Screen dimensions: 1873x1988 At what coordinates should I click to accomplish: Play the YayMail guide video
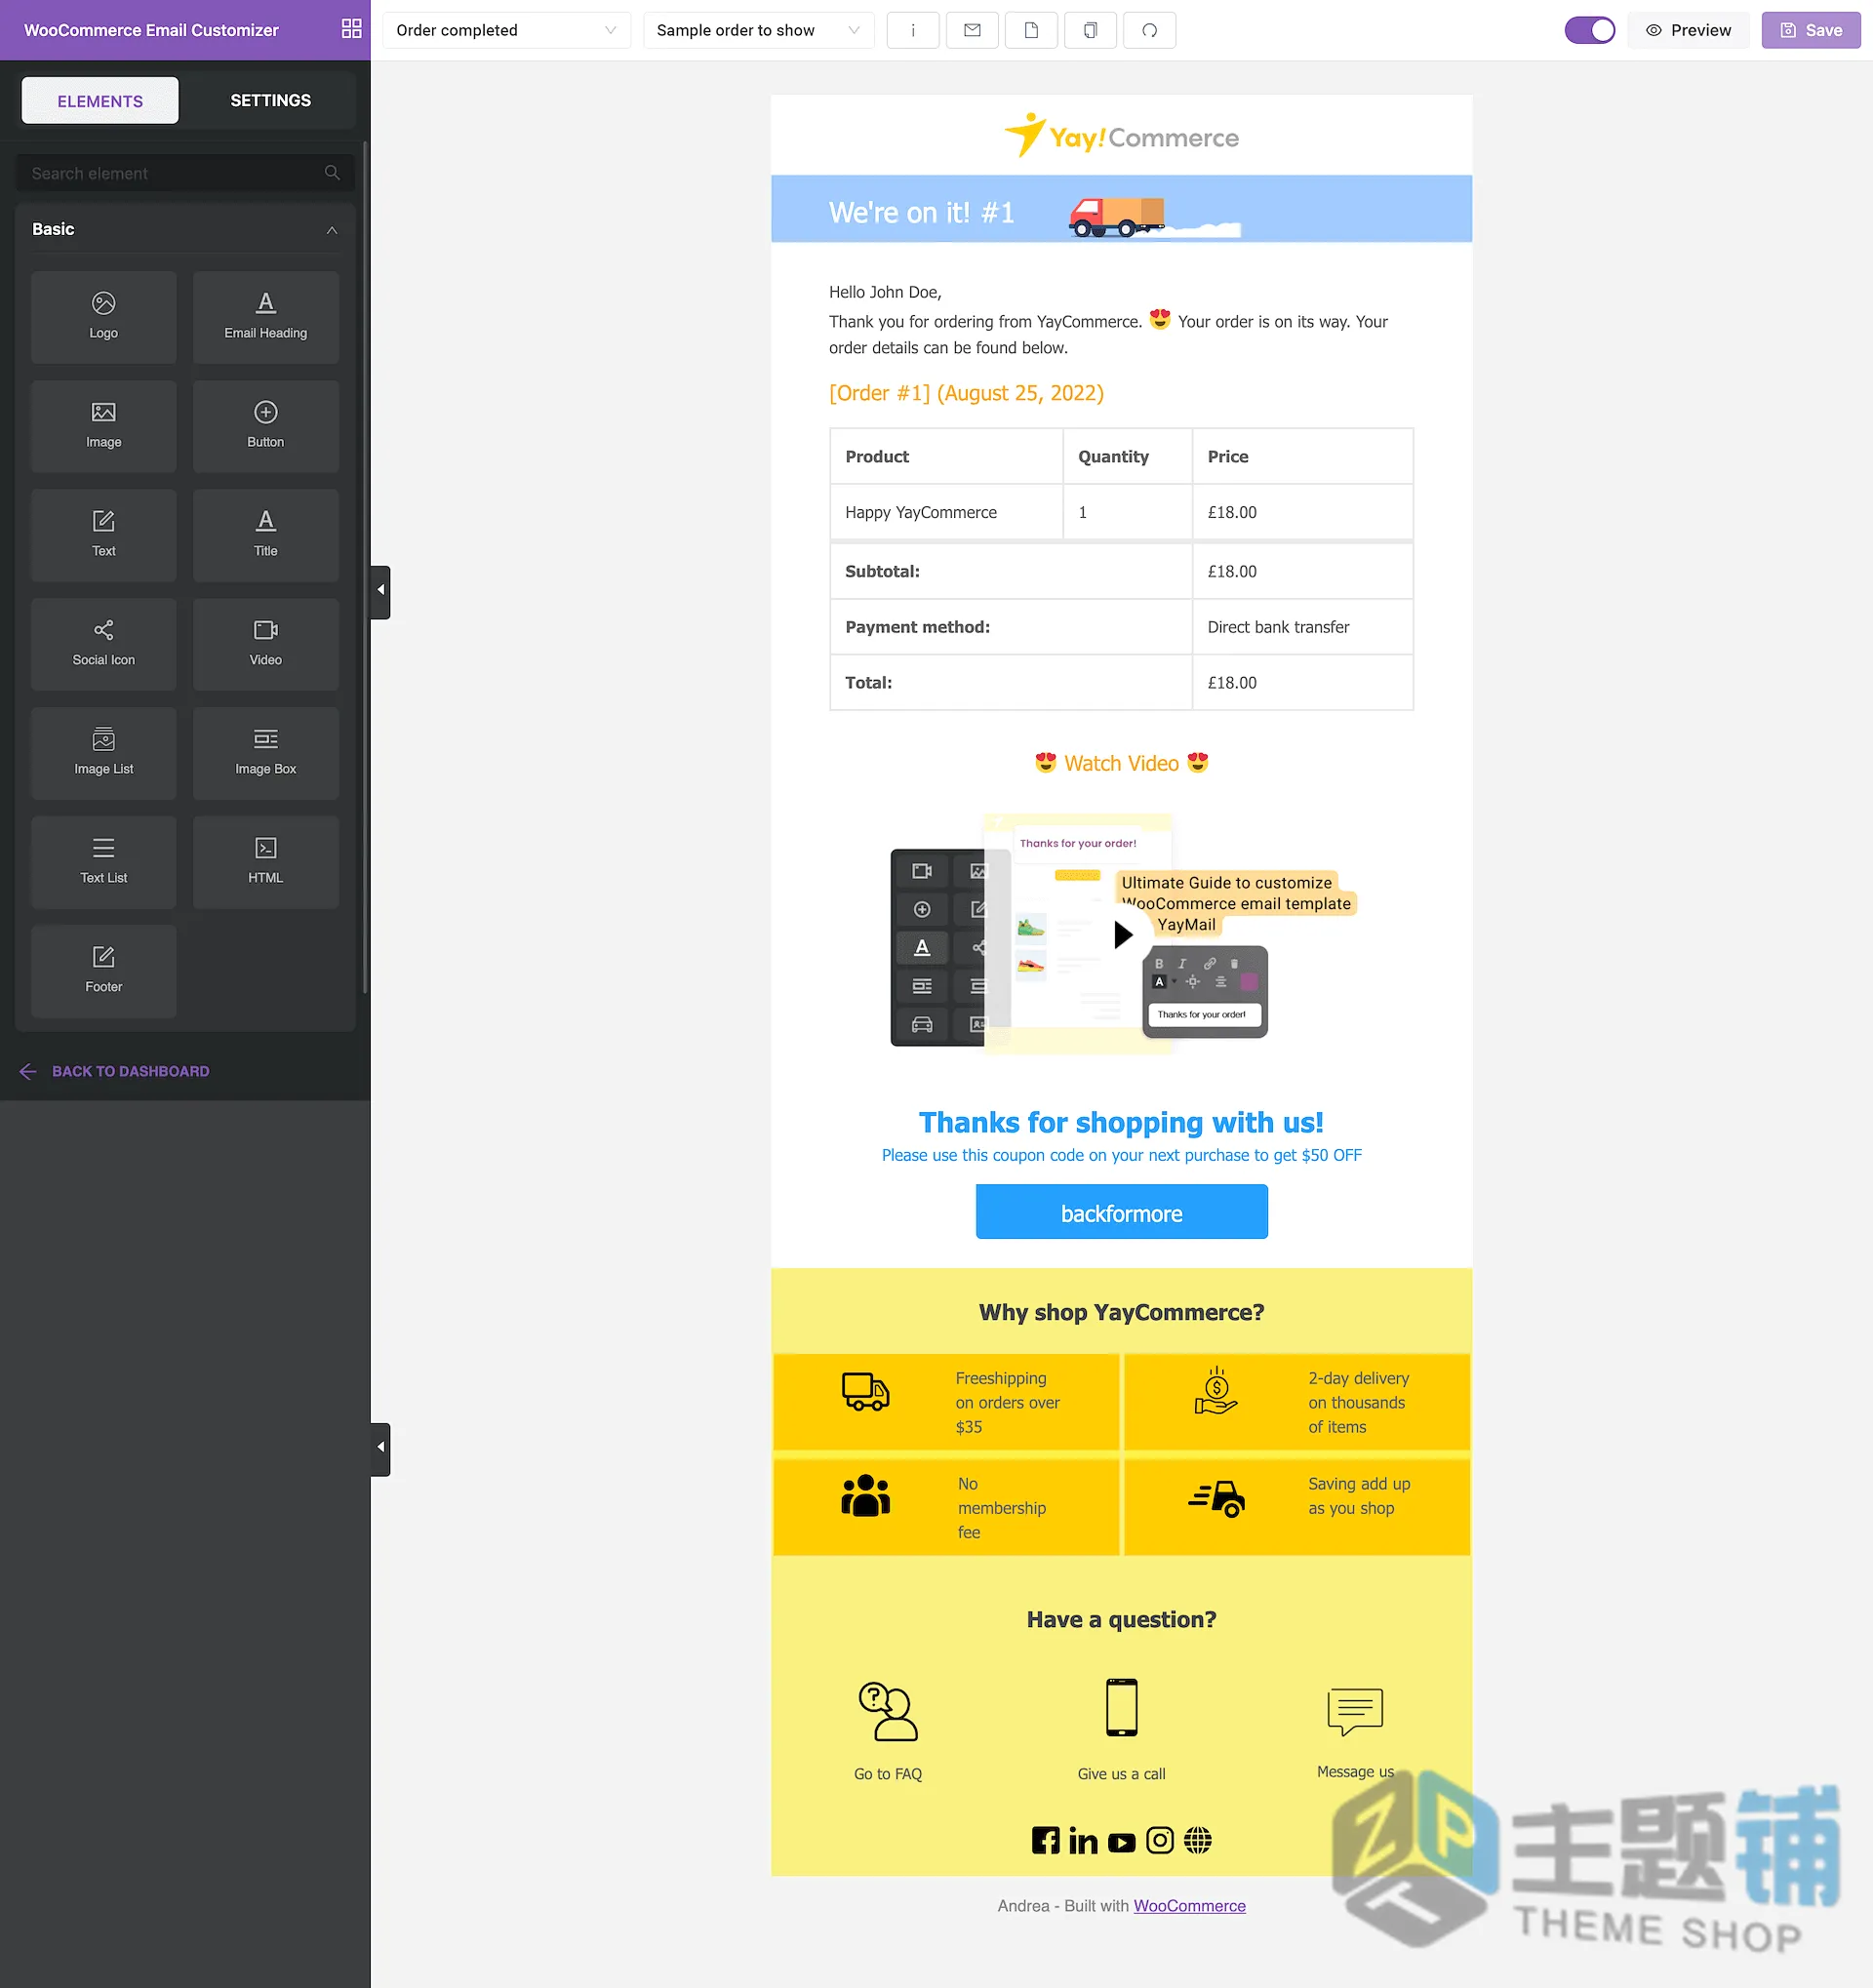(1122, 934)
